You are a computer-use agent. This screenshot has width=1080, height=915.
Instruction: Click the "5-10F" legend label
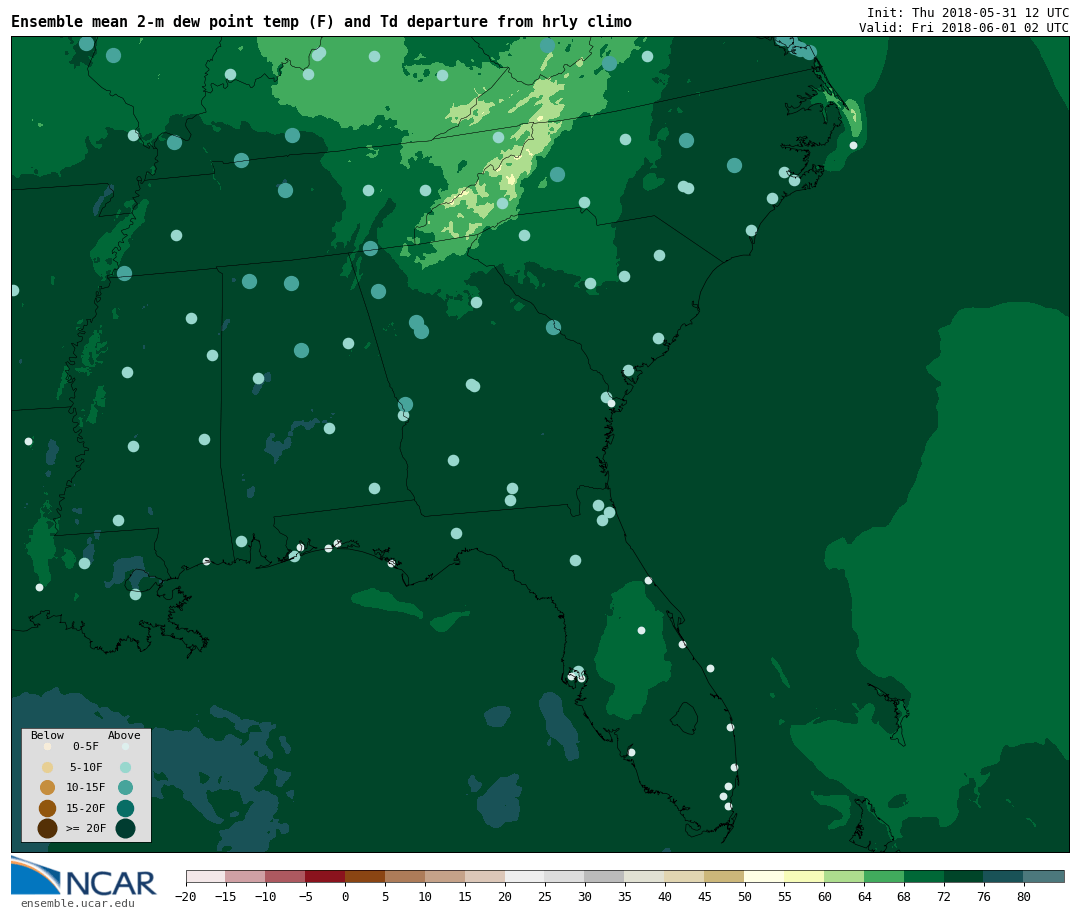click(x=86, y=767)
